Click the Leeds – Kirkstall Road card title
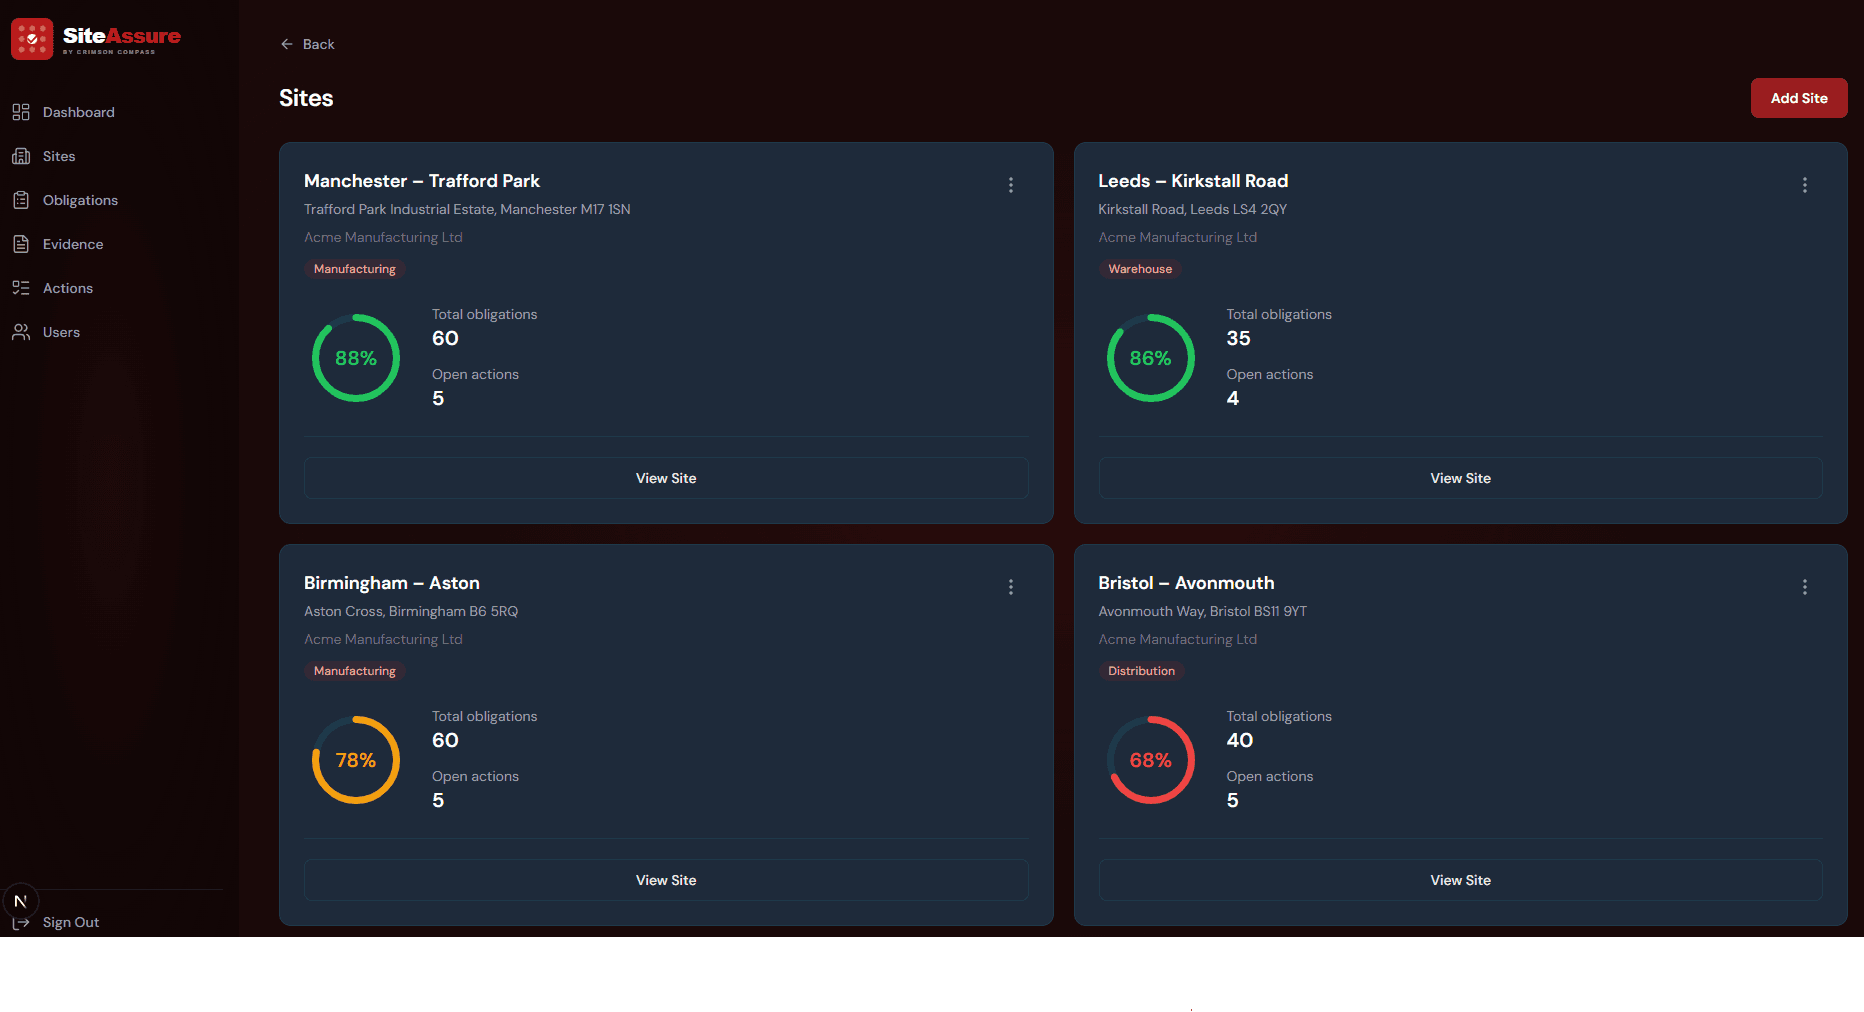The width and height of the screenshot is (1864, 1012). (1193, 181)
